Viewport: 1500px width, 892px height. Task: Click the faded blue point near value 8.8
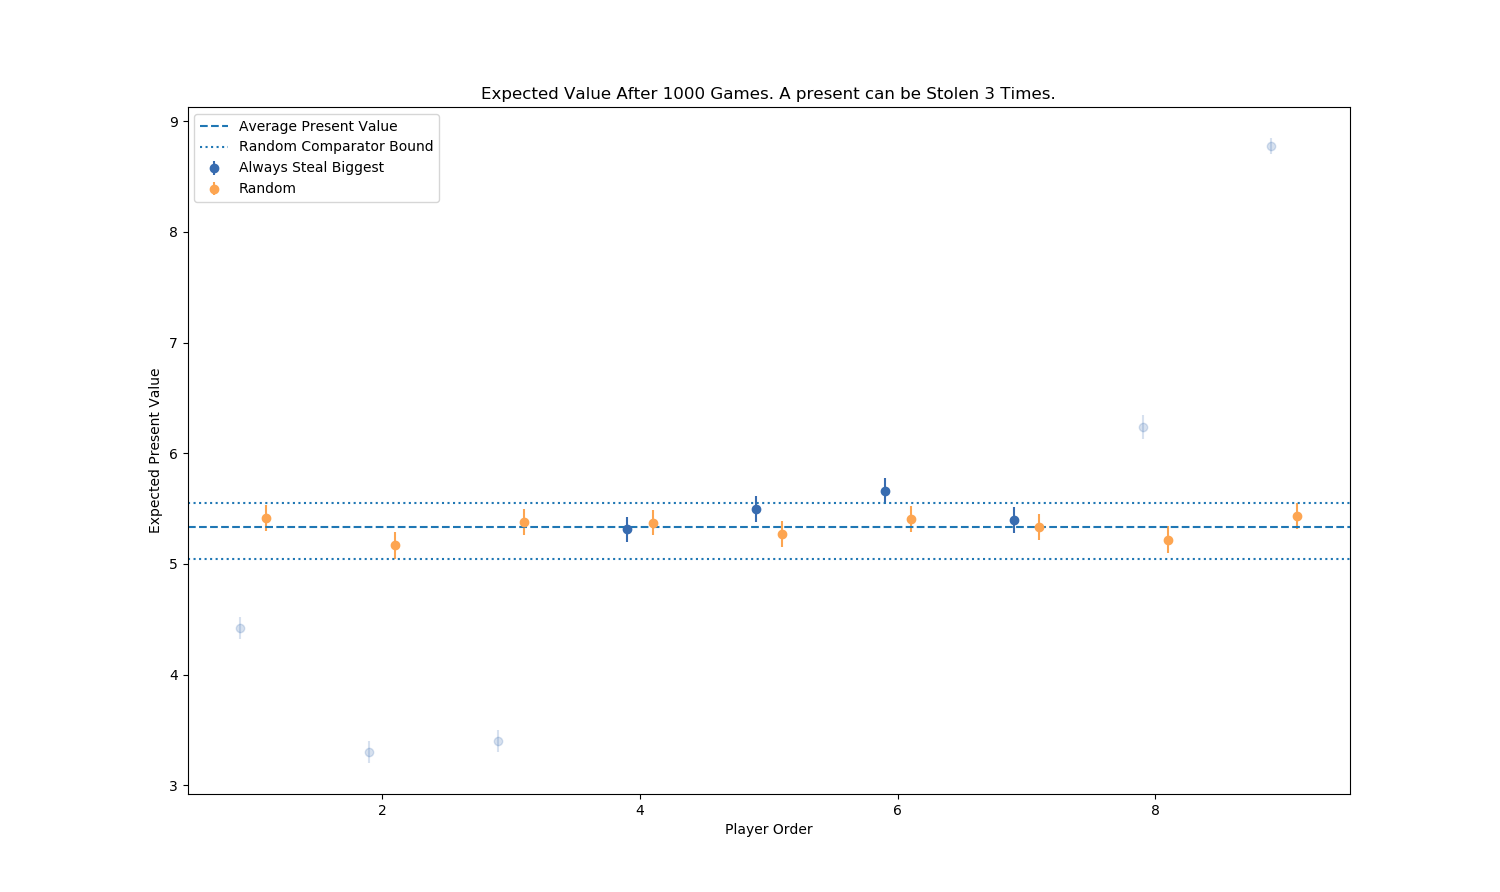coord(1271,146)
